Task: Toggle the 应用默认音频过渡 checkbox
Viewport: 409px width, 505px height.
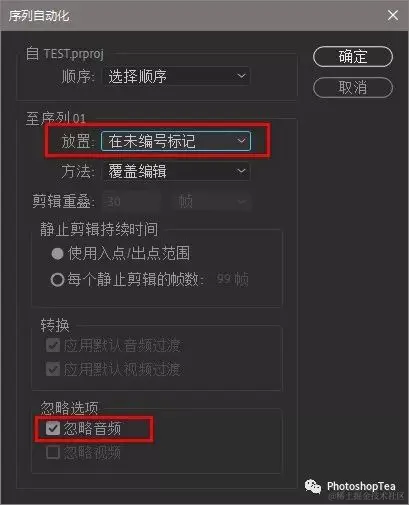Action: click(x=53, y=345)
